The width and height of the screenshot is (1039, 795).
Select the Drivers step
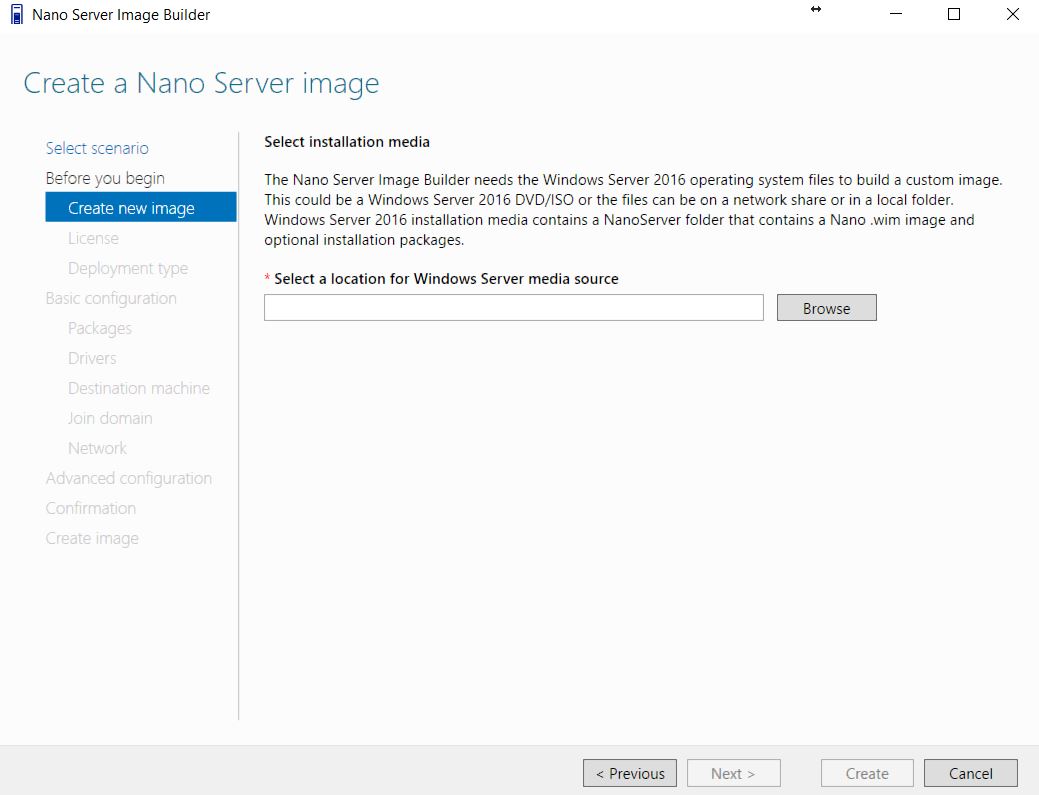[x=92, y=358]
